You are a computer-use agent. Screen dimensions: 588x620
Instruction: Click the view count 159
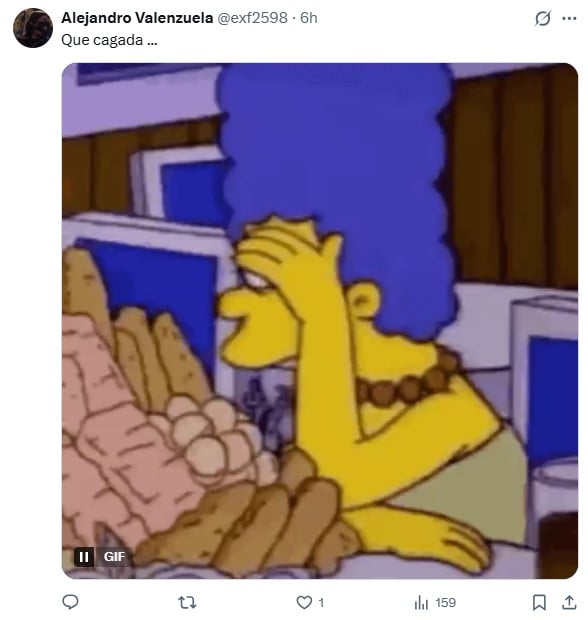(446, 603)
